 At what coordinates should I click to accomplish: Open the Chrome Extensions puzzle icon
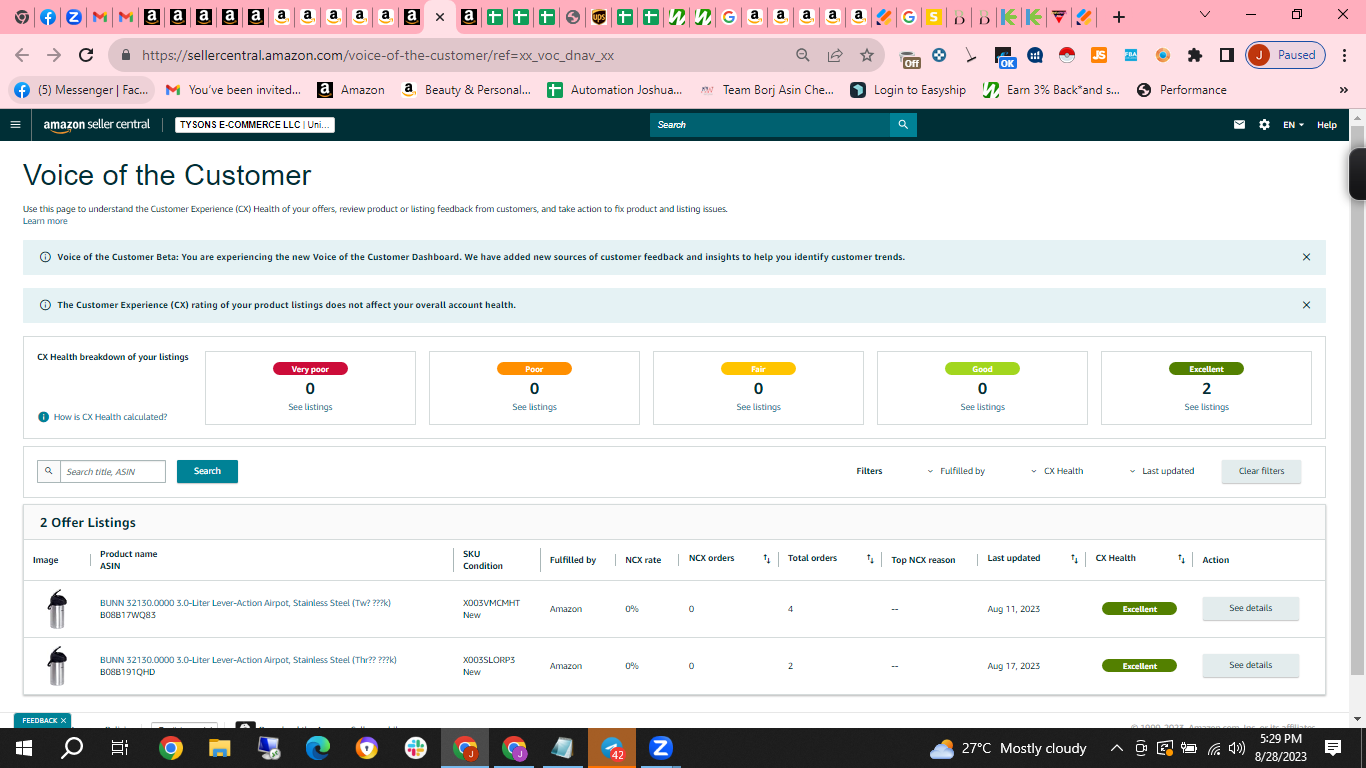1195,55
